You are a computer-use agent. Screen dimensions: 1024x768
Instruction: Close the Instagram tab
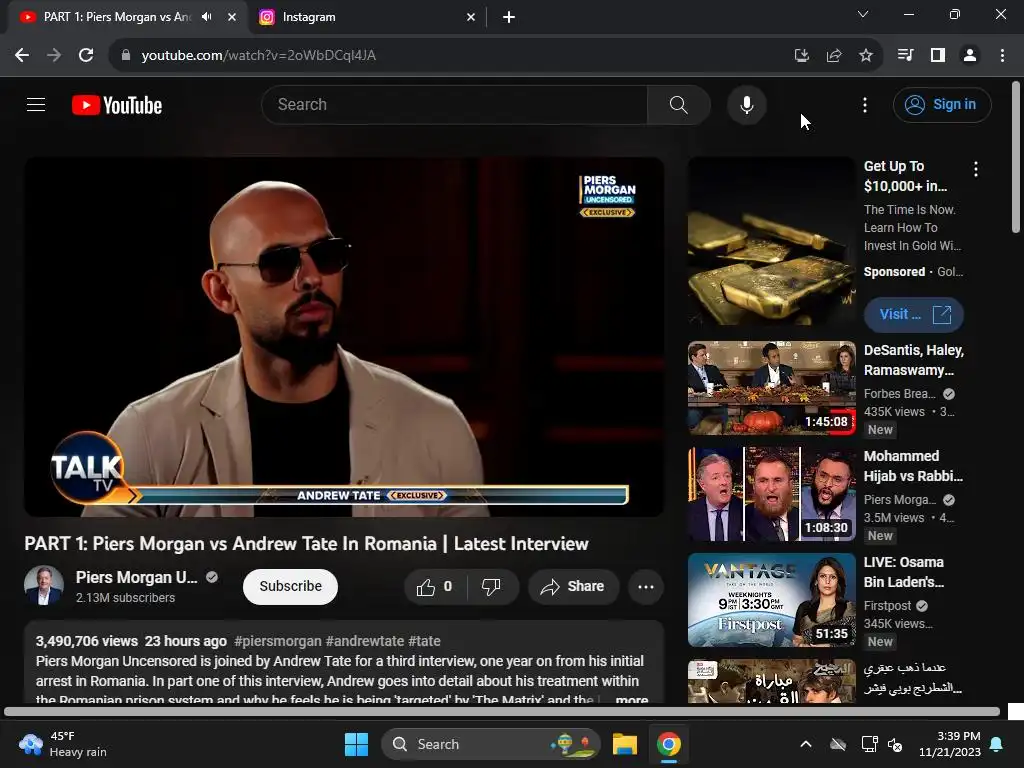click(471, 17)
